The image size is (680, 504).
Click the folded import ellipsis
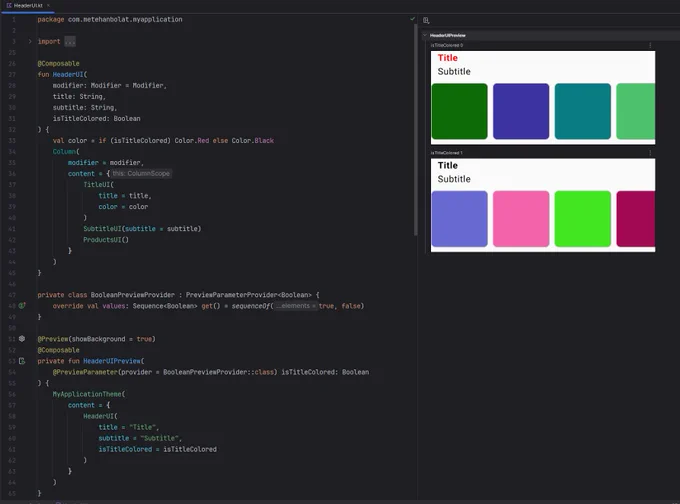point(70,42)
